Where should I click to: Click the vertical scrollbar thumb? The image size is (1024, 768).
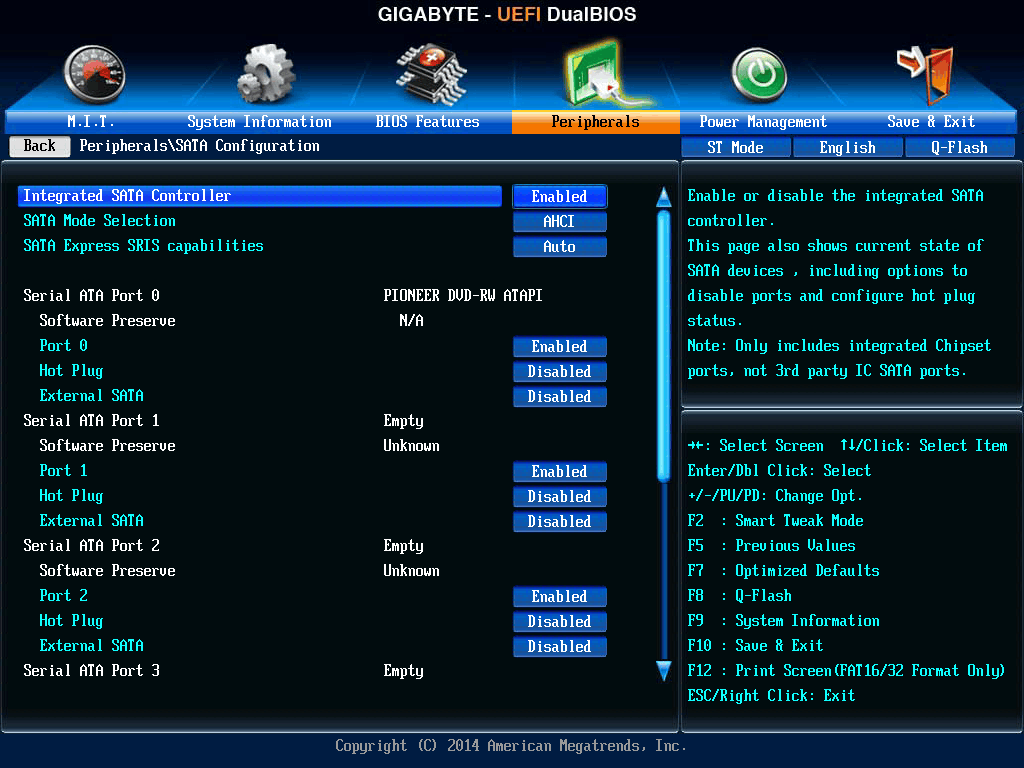pyautogui.click(x=664, y=346)
